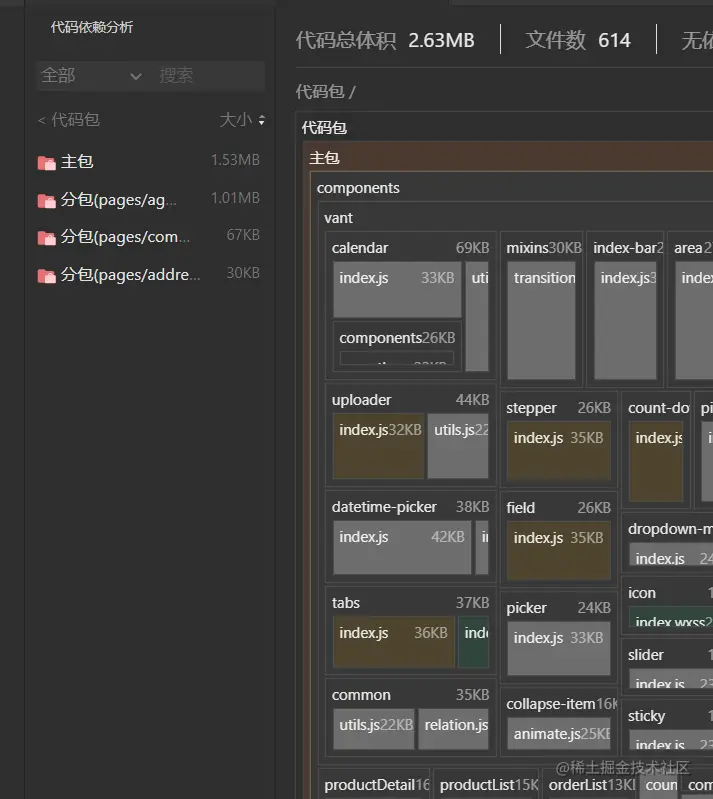Click the 代码总体积 2.63MB statistic

(x=385, y=40)
